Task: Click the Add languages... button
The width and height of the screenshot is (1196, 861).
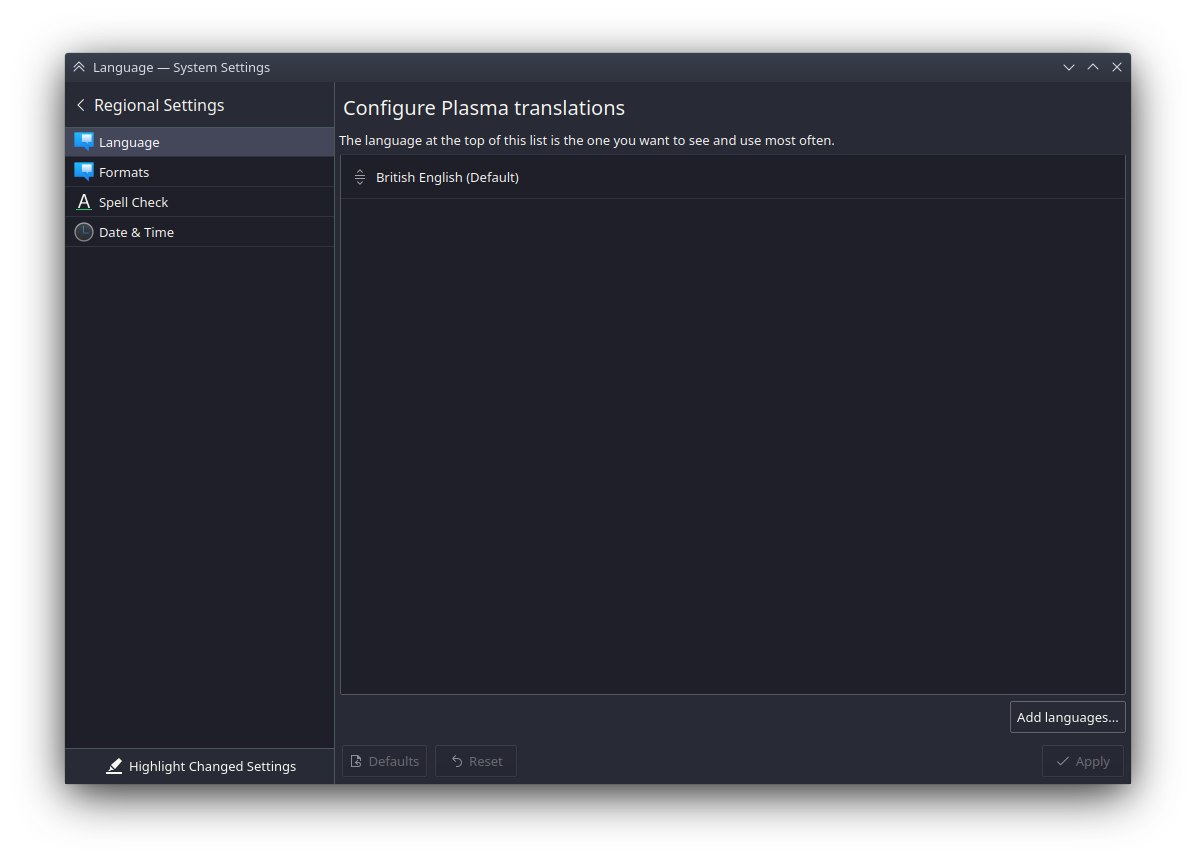Action: coord(1067,717)
